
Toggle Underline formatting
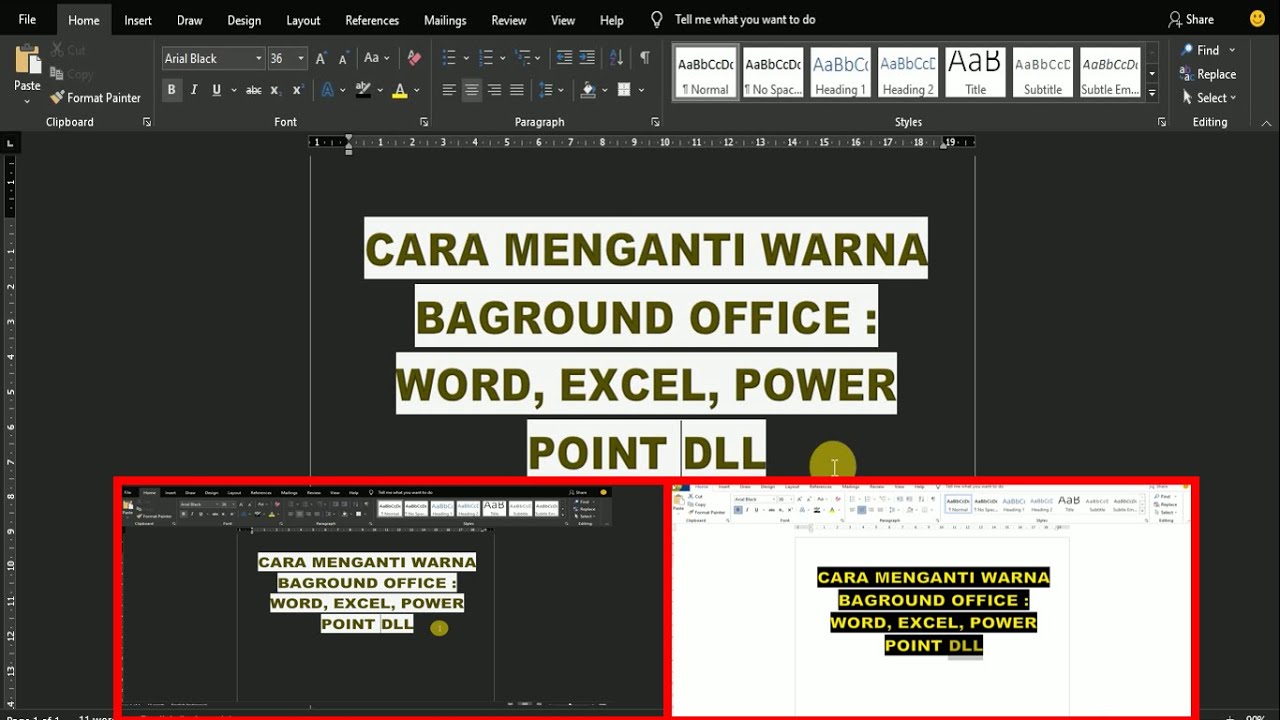216,90
